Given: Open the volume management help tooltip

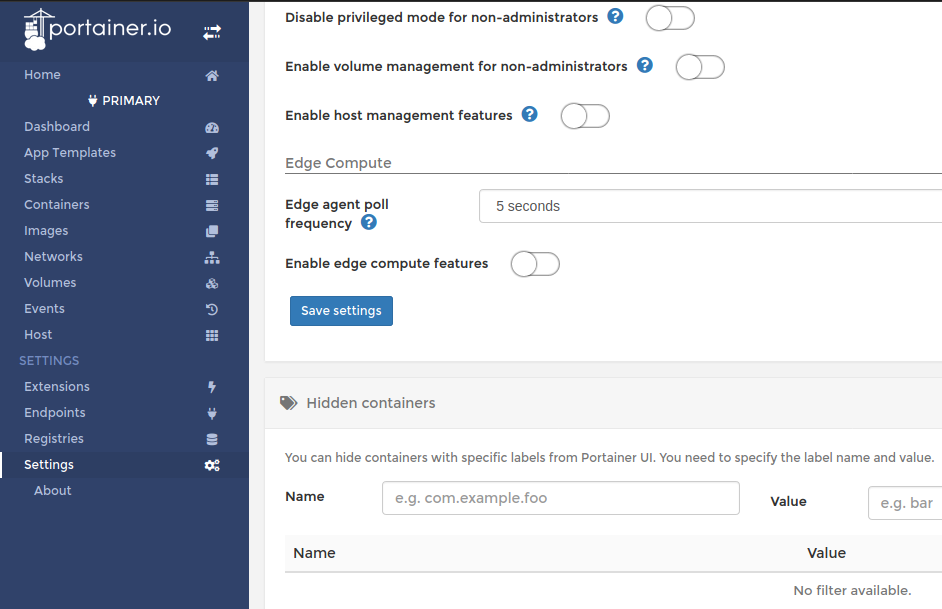Looking at the screenshot, I should pos(644,65).
